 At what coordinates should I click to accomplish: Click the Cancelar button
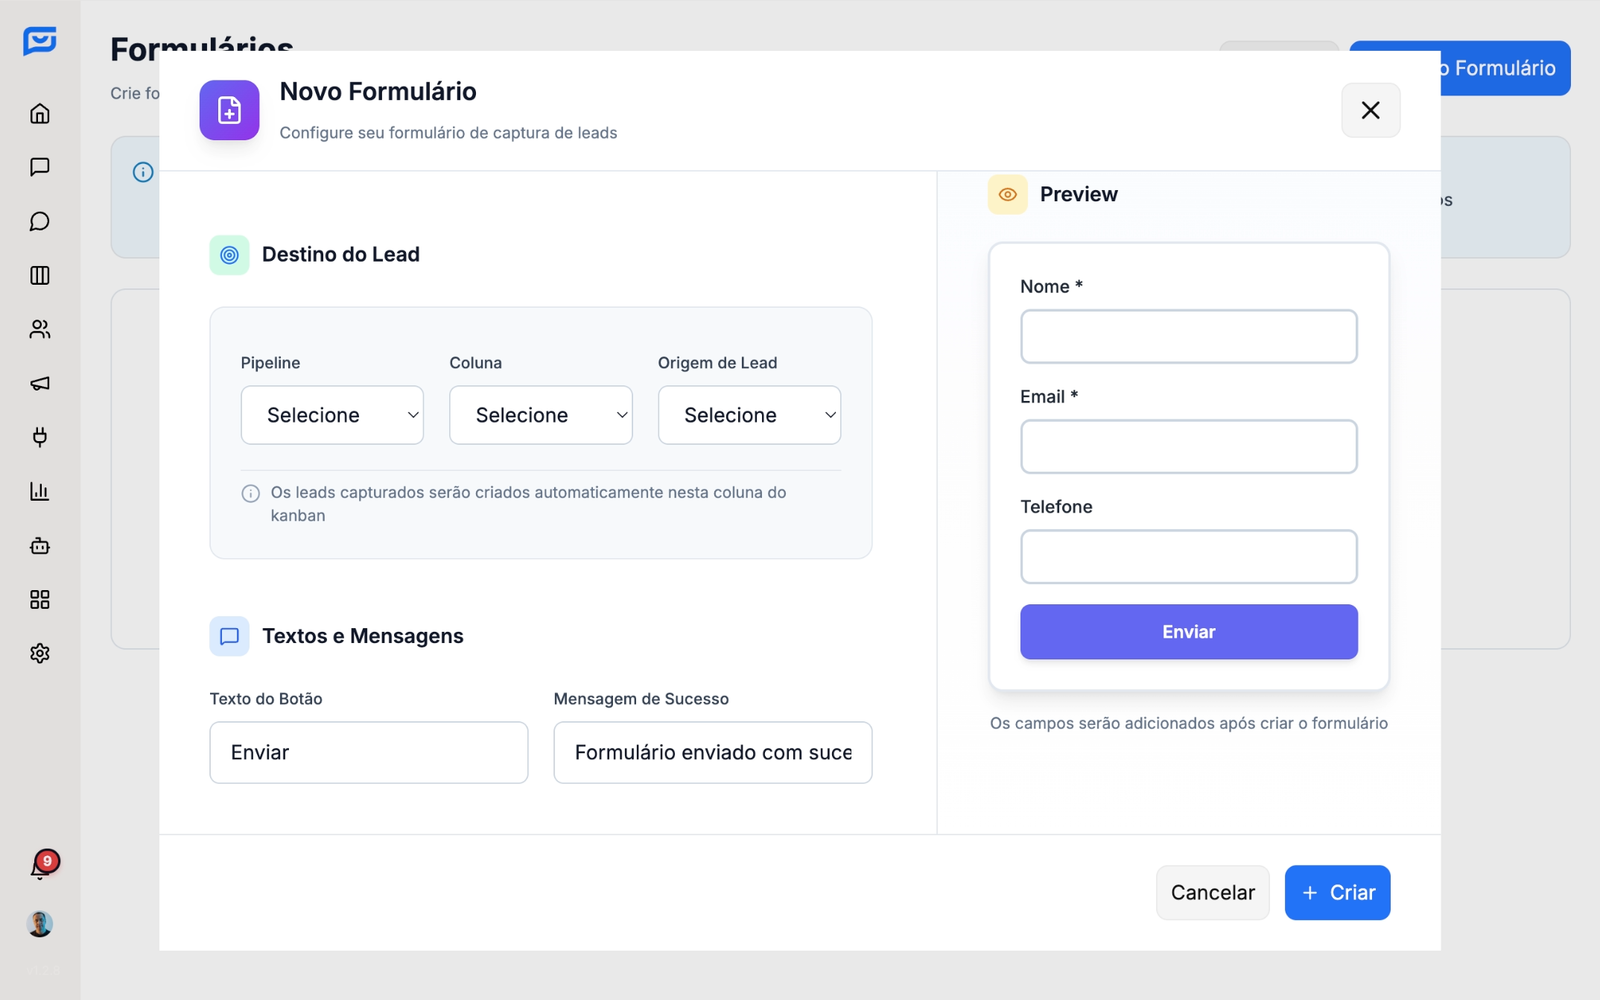[1212, 892]
